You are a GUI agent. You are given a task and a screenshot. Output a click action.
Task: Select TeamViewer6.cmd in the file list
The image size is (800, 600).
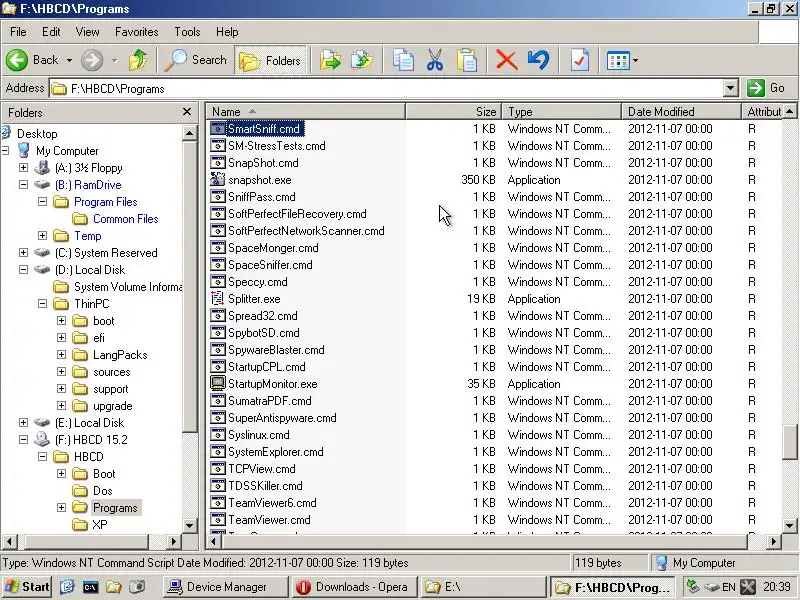[272, 503]
